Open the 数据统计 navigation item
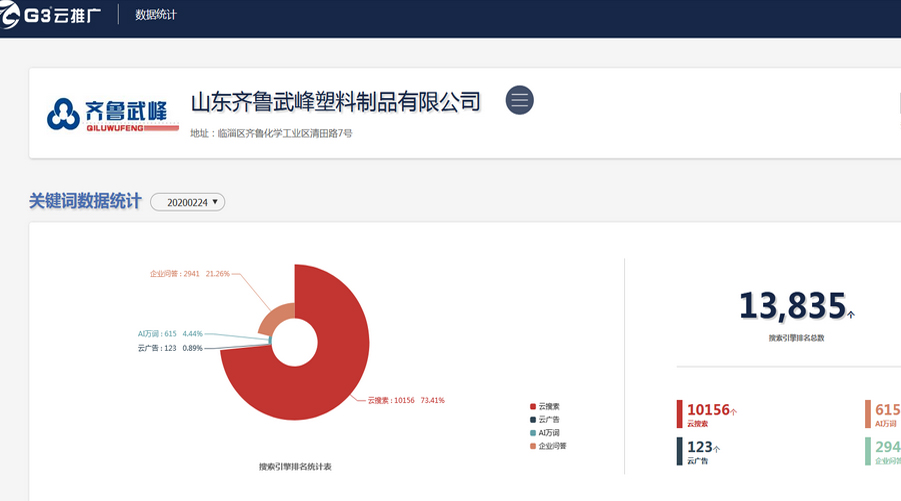 (156, 15)
